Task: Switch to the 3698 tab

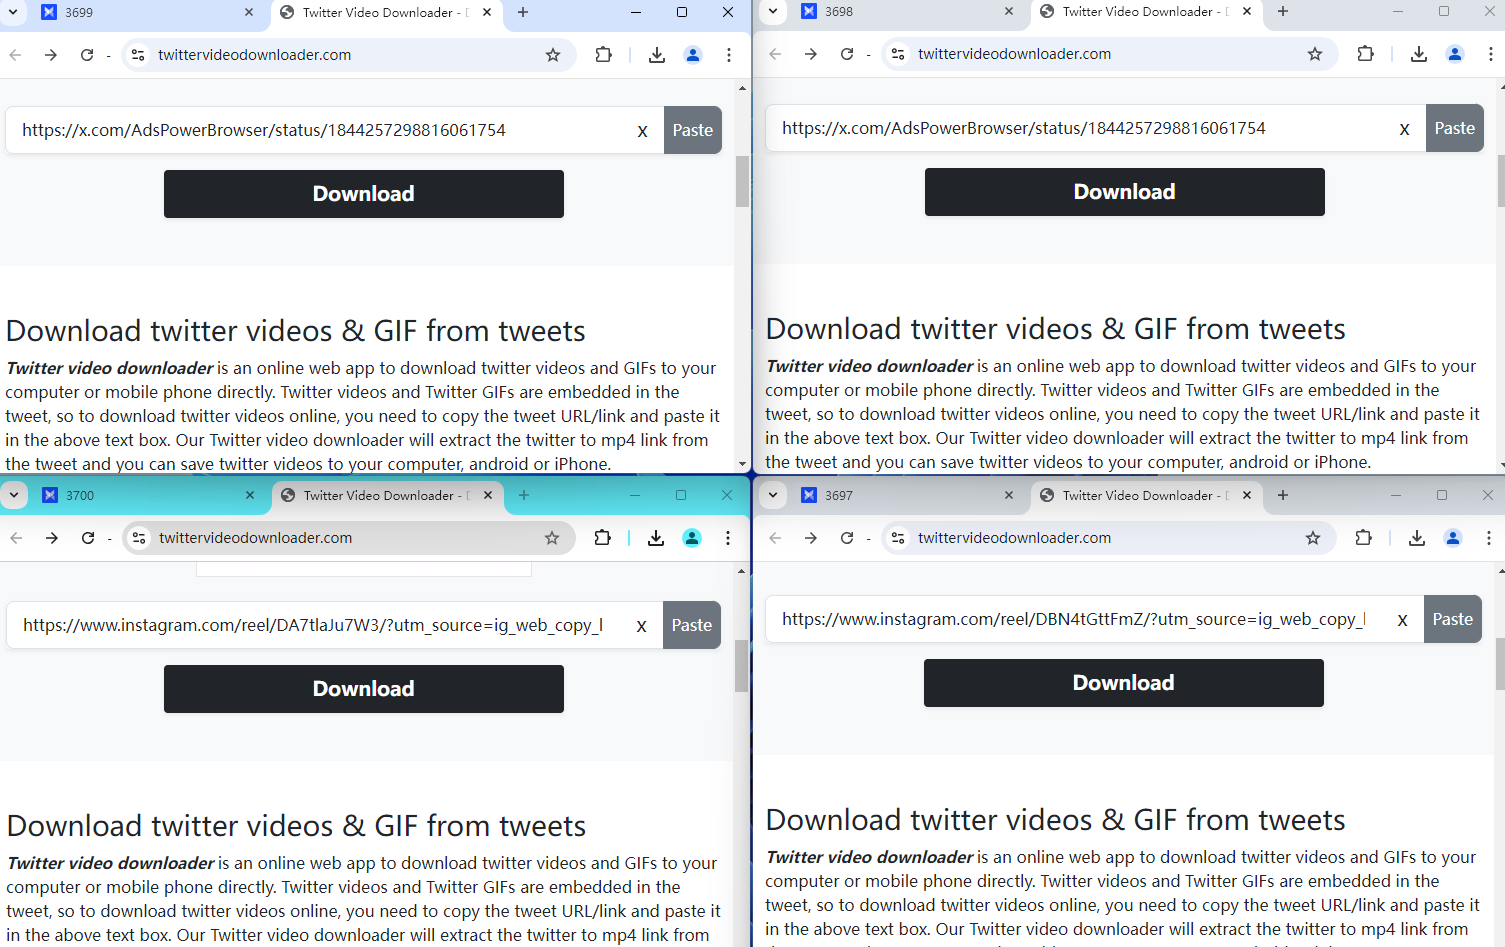Action: pos(908,12)
